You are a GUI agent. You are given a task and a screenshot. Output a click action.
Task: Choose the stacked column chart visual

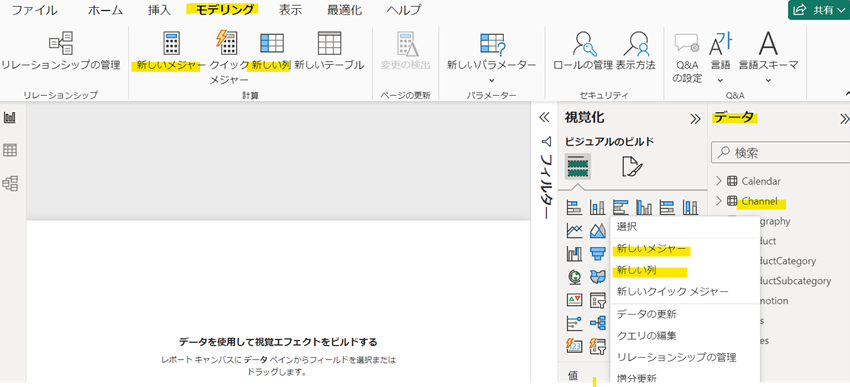(597, 207)
